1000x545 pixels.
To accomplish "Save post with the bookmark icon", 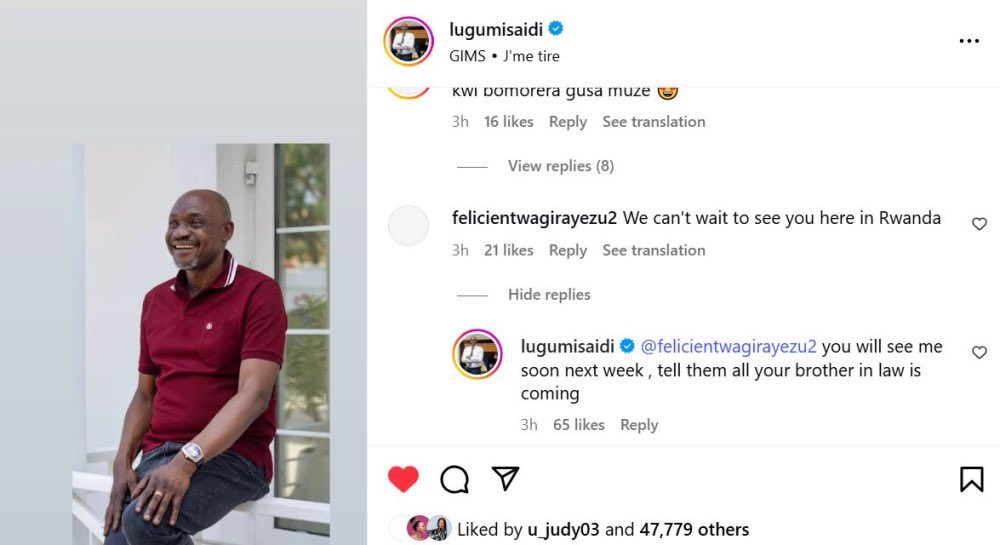I will [x=971, y=480].
